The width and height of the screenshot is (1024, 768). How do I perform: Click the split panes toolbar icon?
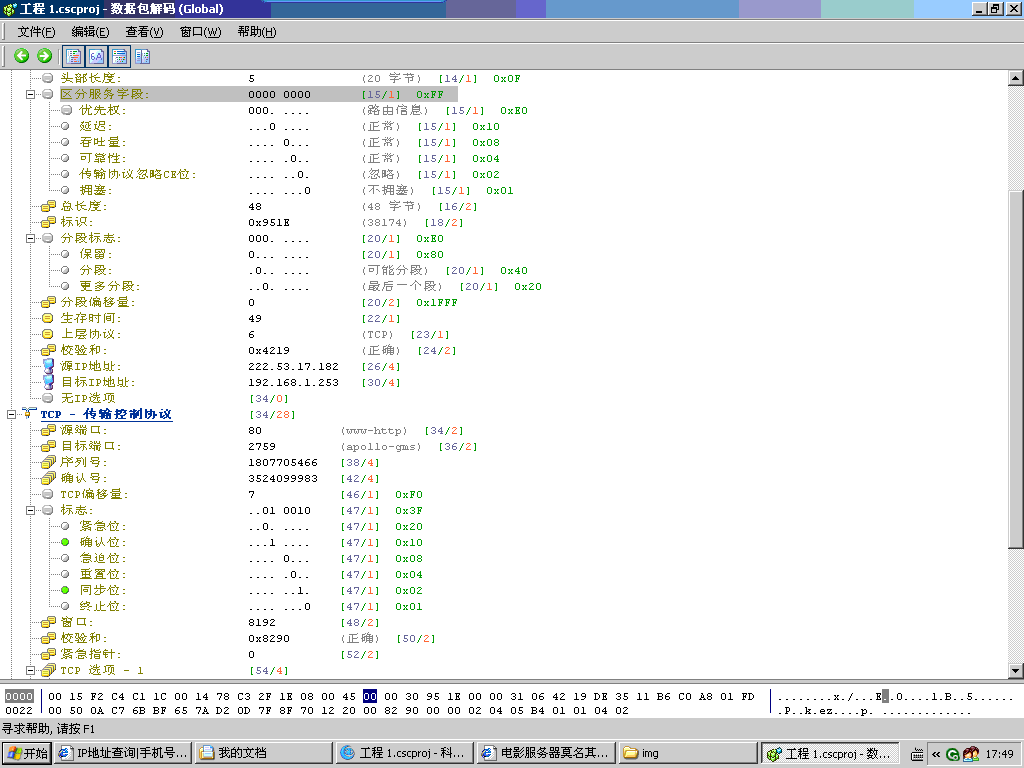click(142, 56)
